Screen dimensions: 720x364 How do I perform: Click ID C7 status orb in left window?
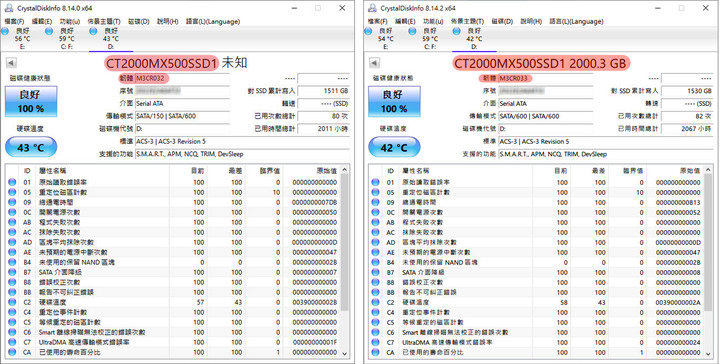click(12, 342)
